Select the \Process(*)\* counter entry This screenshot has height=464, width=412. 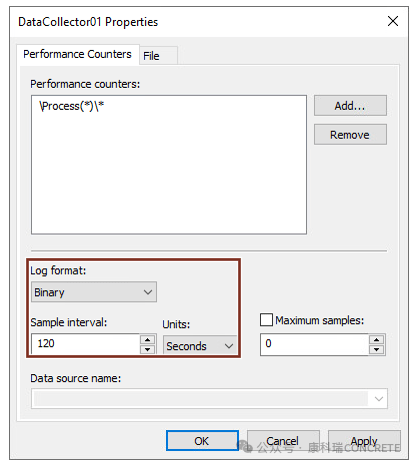(x=72, y=106)
